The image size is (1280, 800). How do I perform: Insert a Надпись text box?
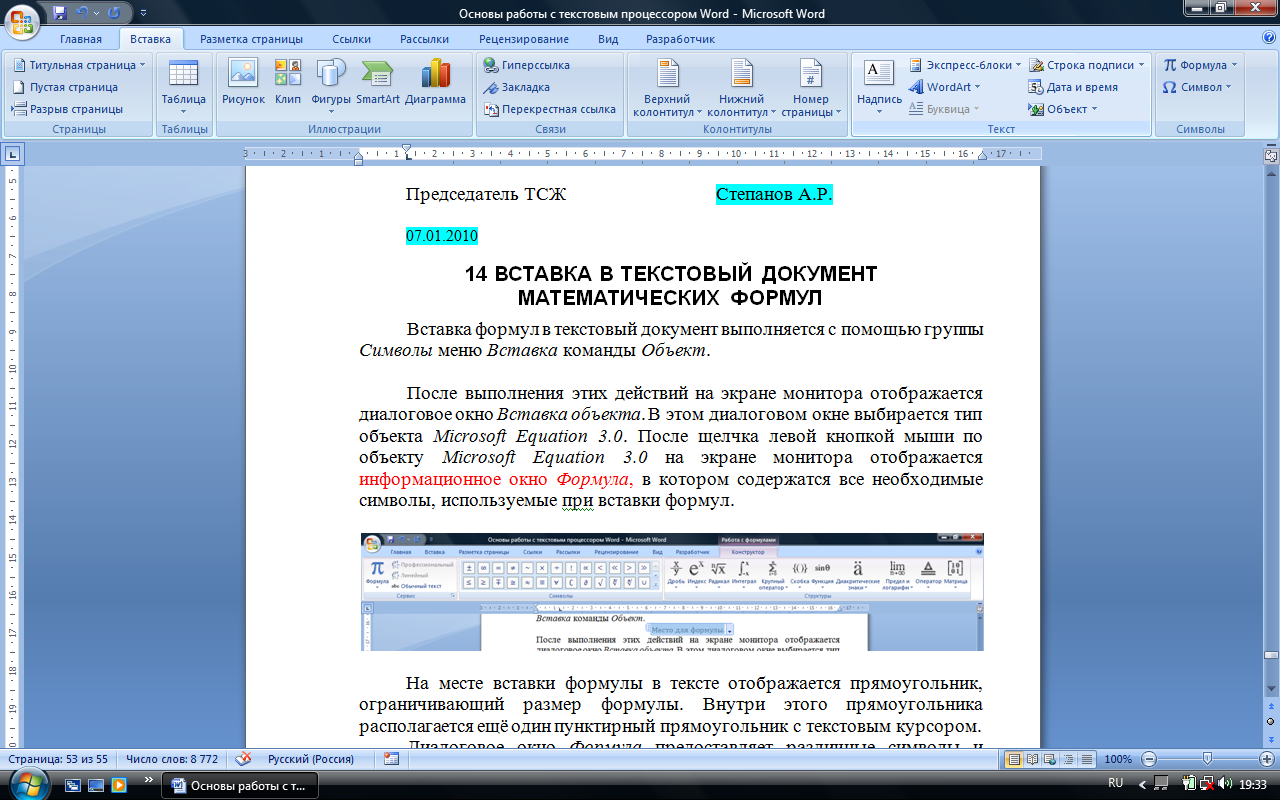[x=879, y=87]
